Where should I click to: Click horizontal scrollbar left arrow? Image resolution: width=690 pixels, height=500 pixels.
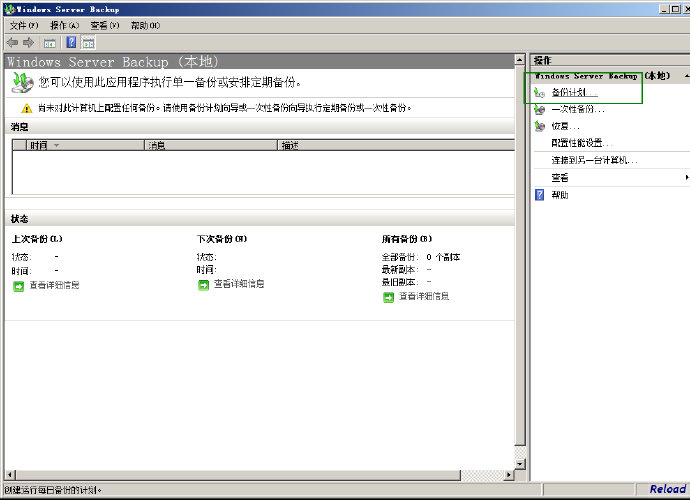coord(10,475)
